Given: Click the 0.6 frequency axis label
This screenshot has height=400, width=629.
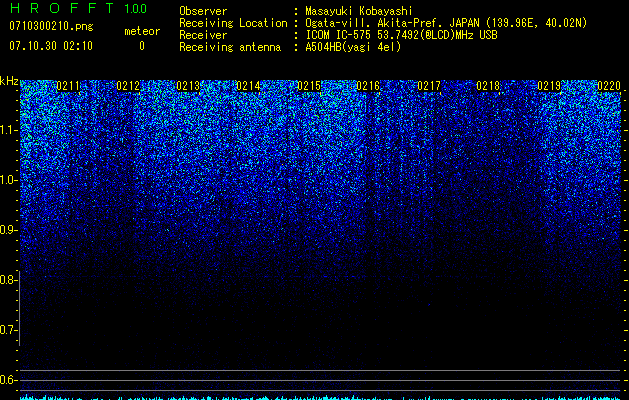Looking at the screenshot, I should (x=8, y=380).
